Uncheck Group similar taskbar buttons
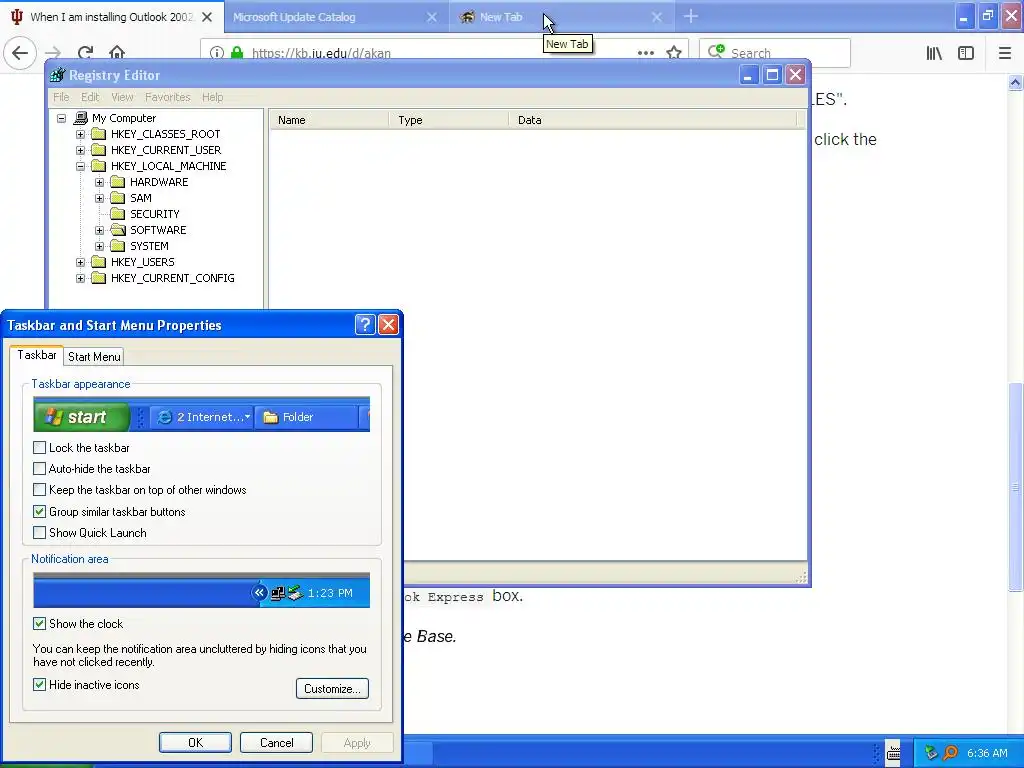This screenshot has height=768, width=1024. pos(39,511)
